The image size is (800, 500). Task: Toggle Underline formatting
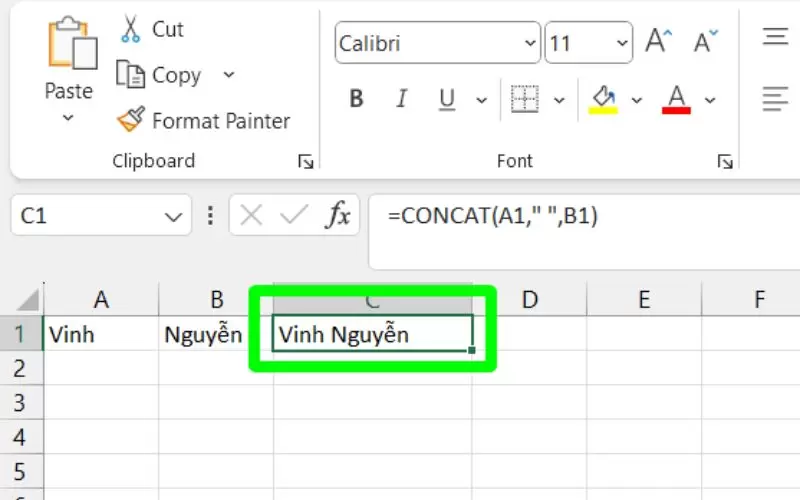[x=447, y=99]
